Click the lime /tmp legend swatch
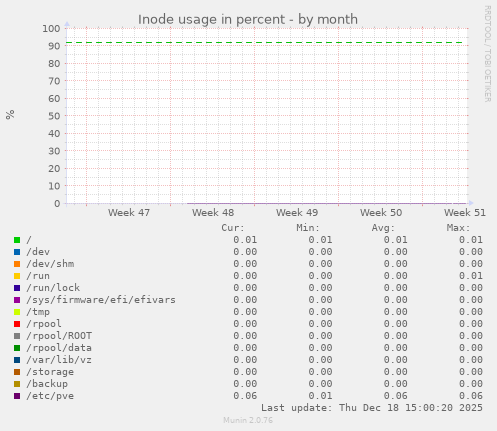Image resolution: width=497 pixels, height=431 pixels. (17, 312)
